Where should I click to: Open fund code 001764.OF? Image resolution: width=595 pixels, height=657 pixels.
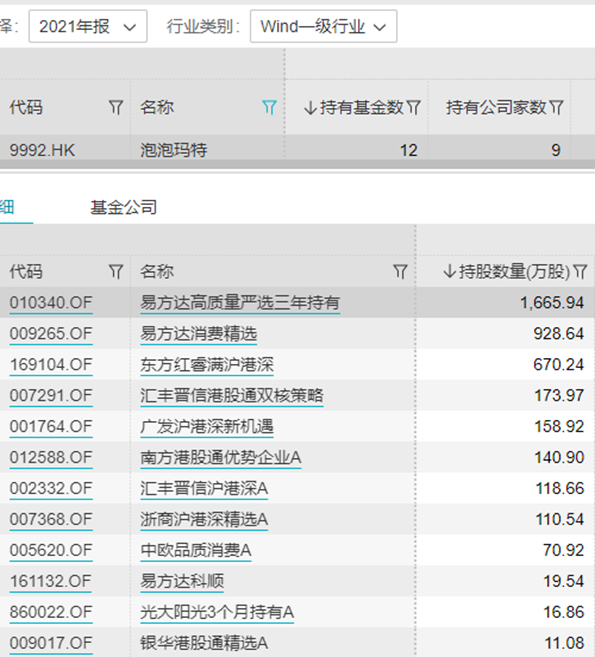tap(51, 427)
